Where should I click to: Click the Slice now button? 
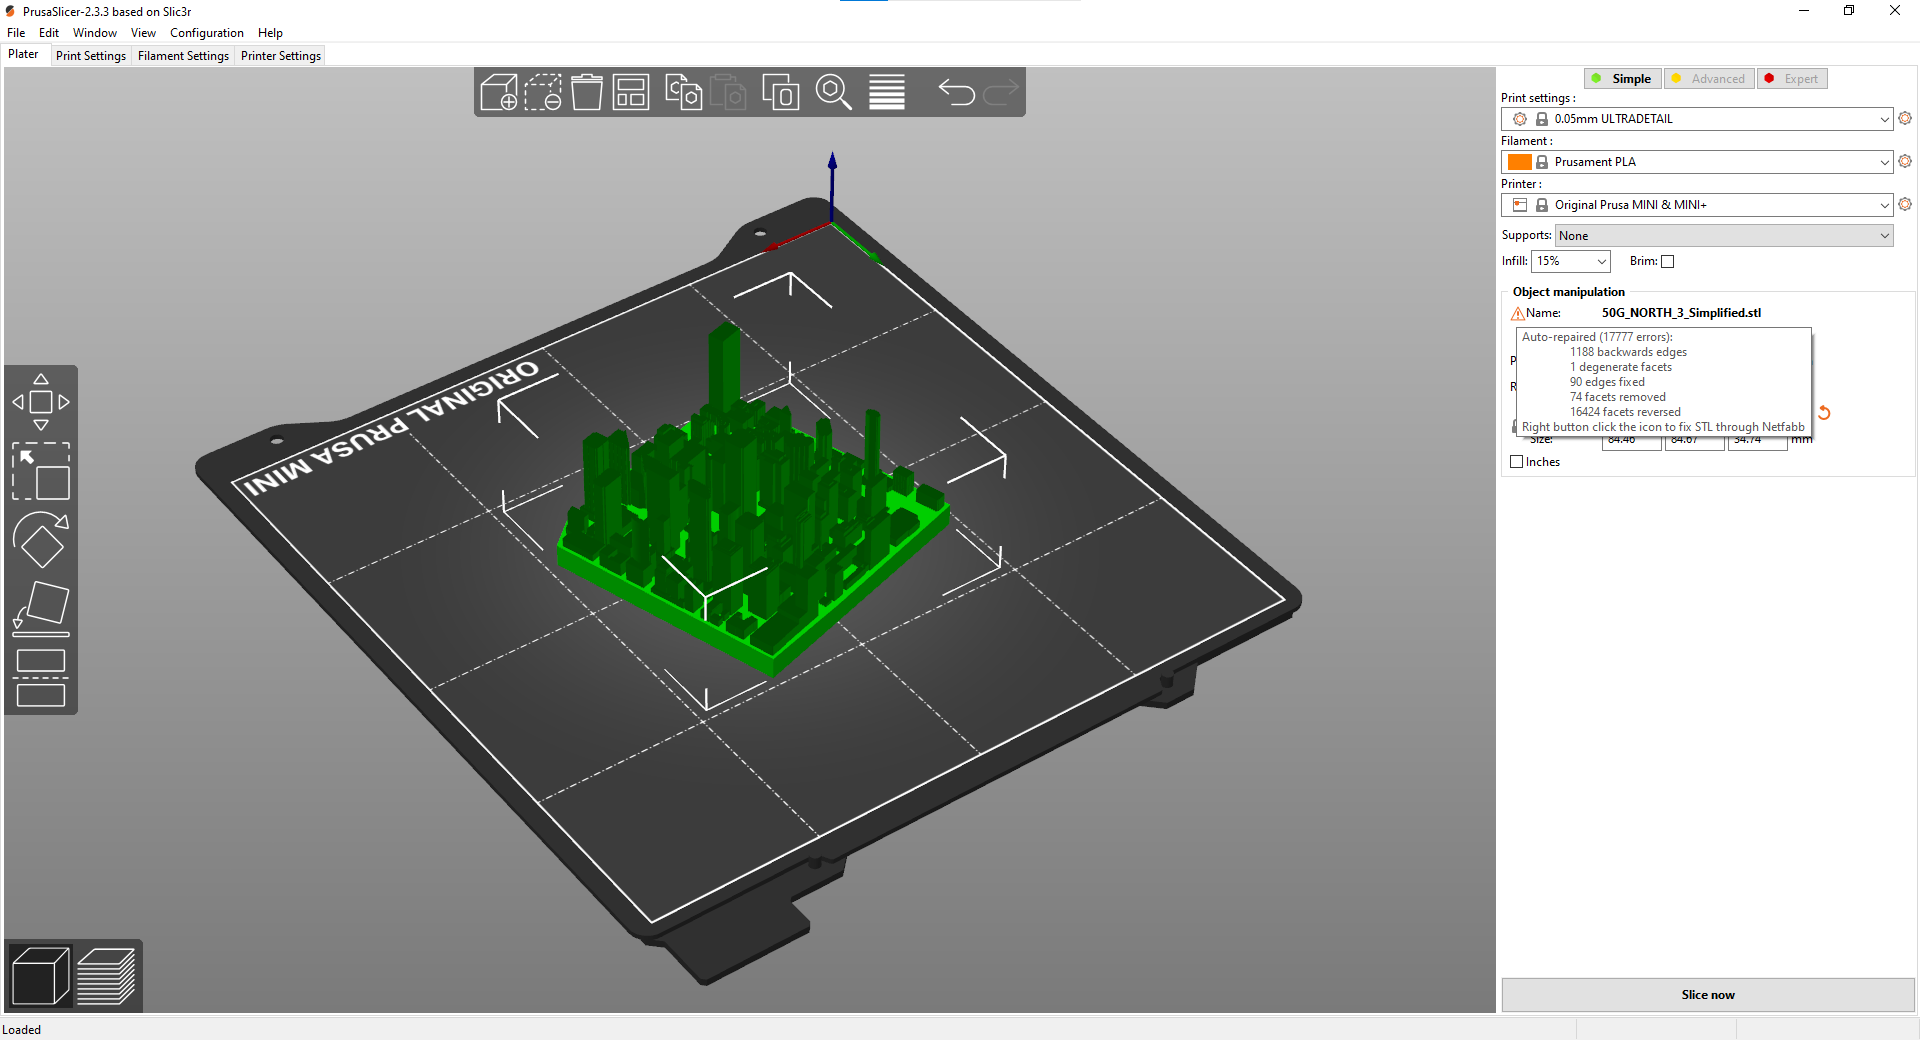click(1708, 995)
